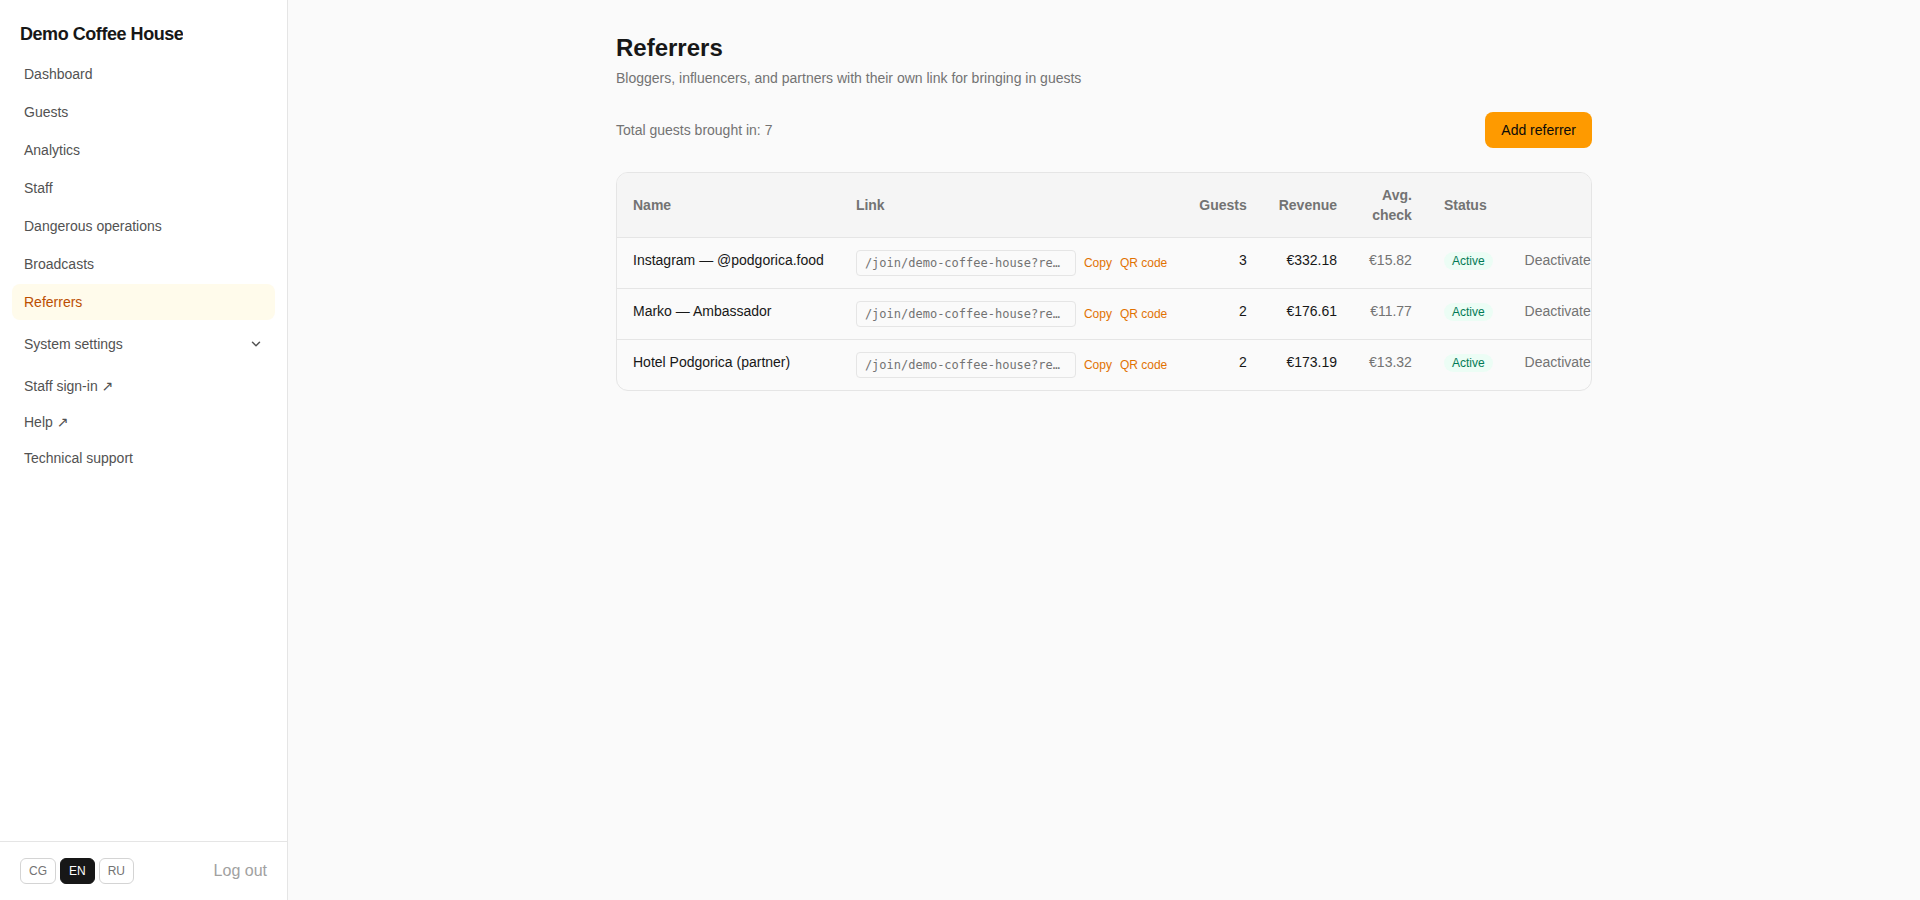Click revenue value €332.18

pyautogui.click(x=1311, y=260)
